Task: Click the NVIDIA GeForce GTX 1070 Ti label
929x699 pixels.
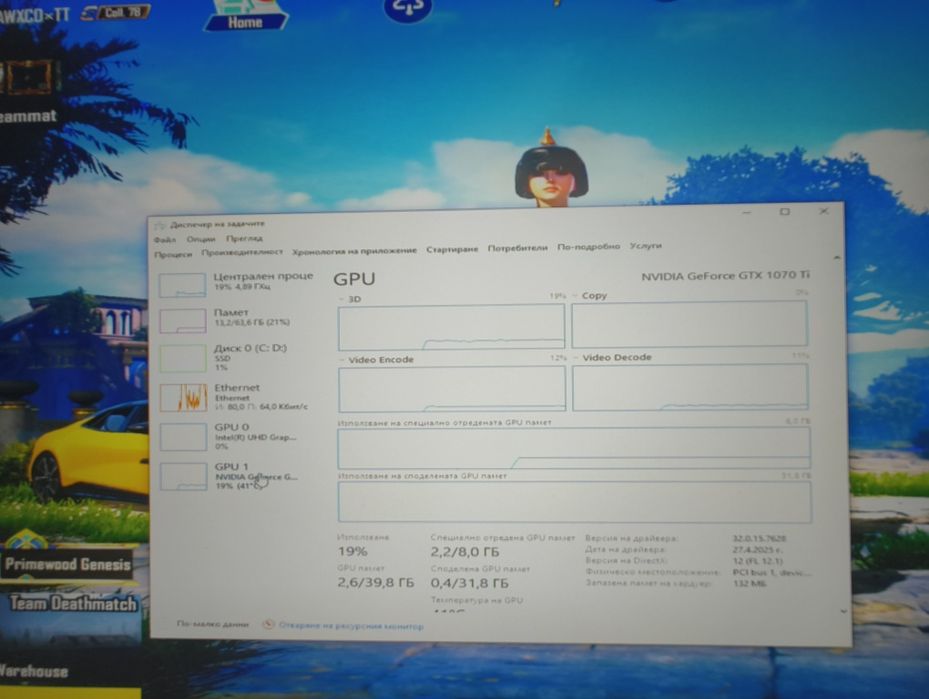Action: (x=725, y=275)
